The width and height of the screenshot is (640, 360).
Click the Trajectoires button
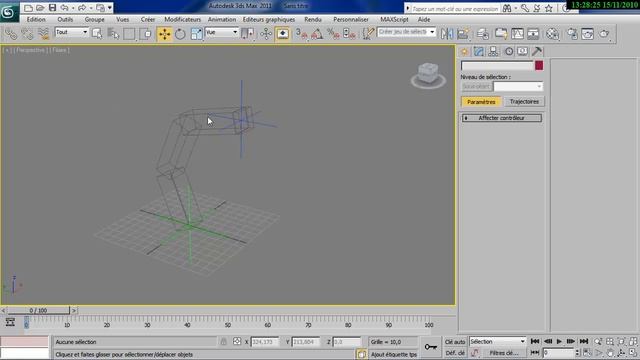coord(524,102)
